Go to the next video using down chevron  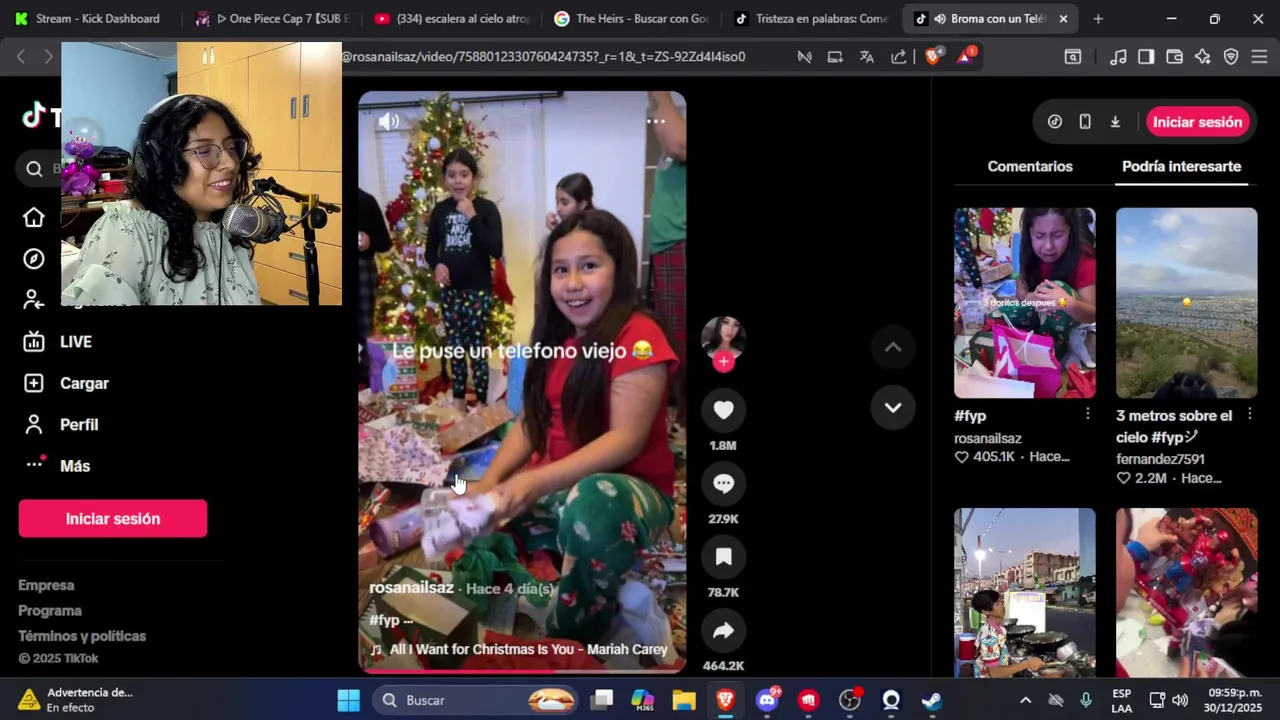coord(893,407)
